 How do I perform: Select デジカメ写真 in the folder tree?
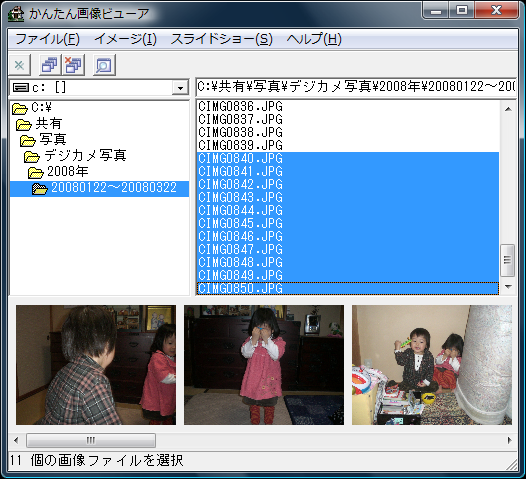point(85,156)
